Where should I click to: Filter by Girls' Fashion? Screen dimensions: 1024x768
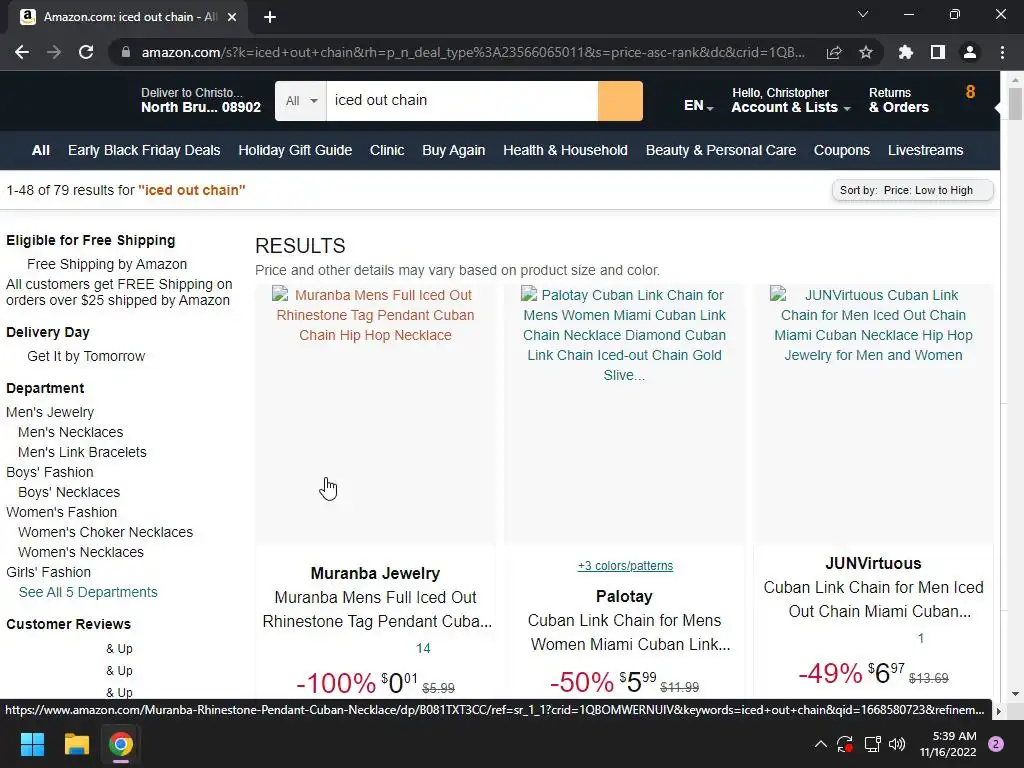pyautogui.click(x=48, y=572)
